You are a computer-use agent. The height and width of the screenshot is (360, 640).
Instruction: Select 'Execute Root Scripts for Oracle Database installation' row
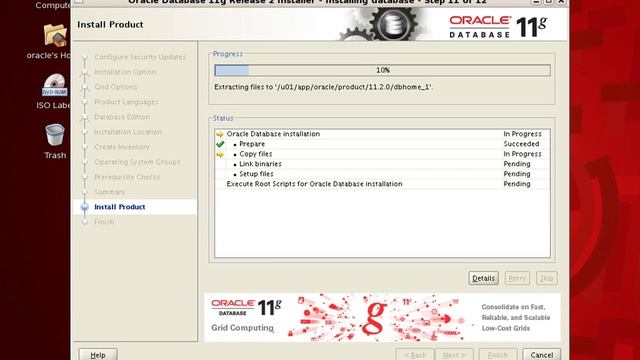382,184
